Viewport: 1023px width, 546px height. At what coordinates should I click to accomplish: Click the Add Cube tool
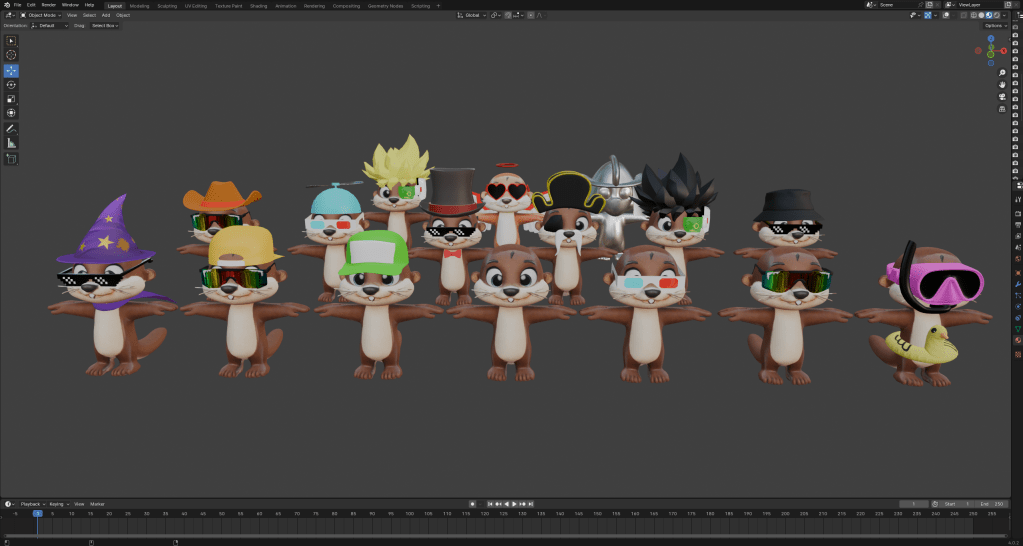pyautogui.click(x=11, y=158)
